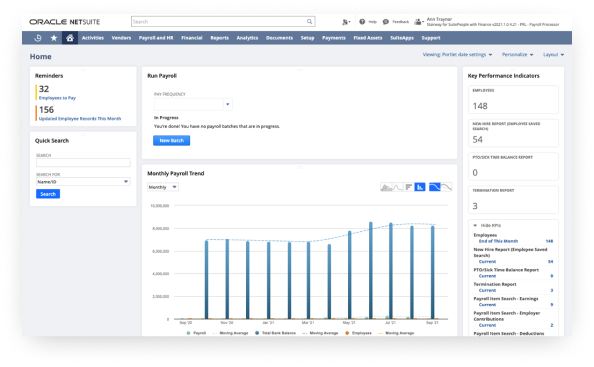
Task: Open the Search For Name/ID dropdown
Action: click(x=83, y=182)
